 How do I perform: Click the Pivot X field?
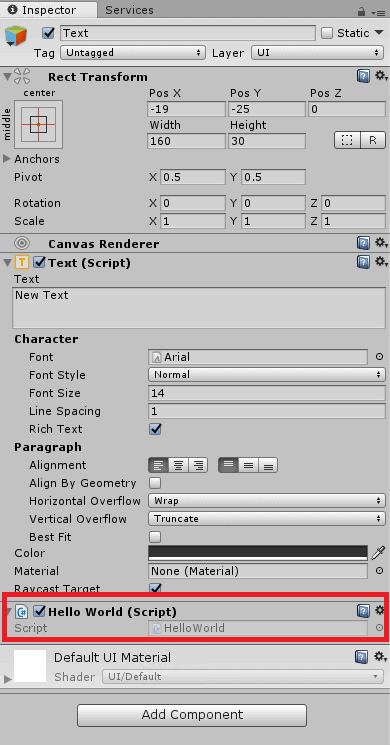click(x=193, y=177)
